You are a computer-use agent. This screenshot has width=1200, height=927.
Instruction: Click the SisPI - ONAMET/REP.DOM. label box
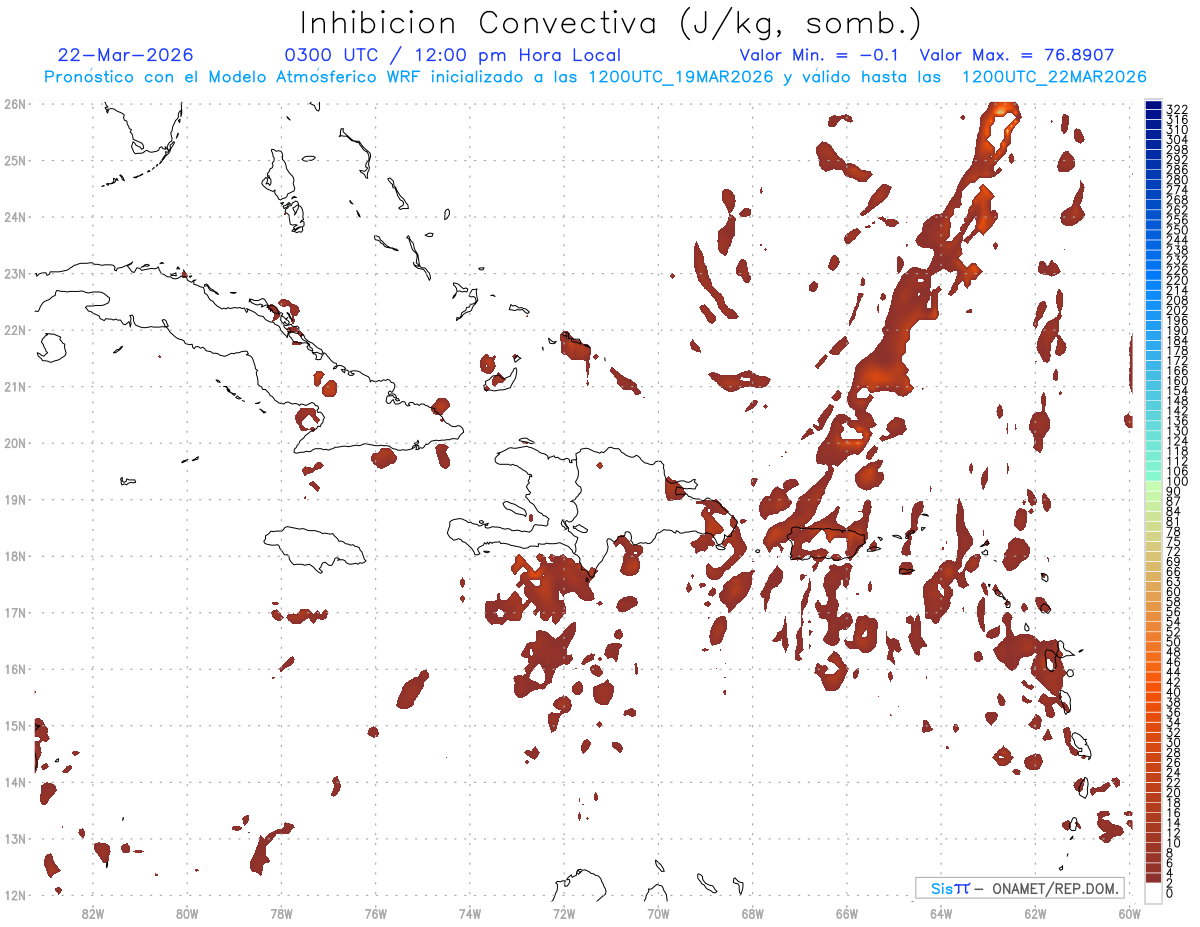[1019, 888]
